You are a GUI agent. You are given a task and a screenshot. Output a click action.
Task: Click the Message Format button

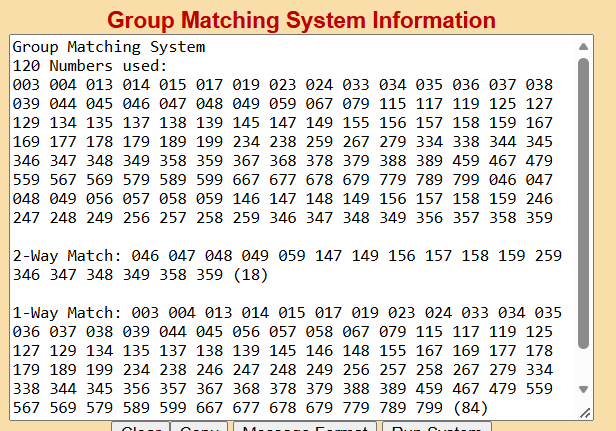pos(305,427)
